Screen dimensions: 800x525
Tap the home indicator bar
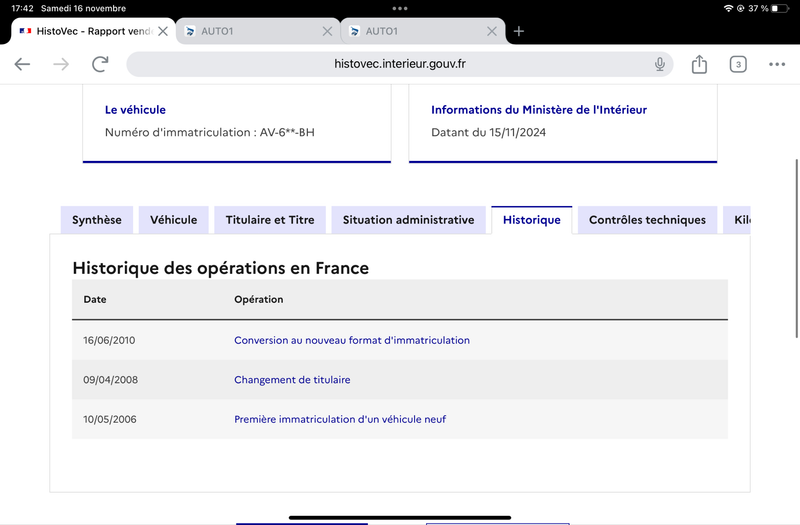click(x=399, y=517)
